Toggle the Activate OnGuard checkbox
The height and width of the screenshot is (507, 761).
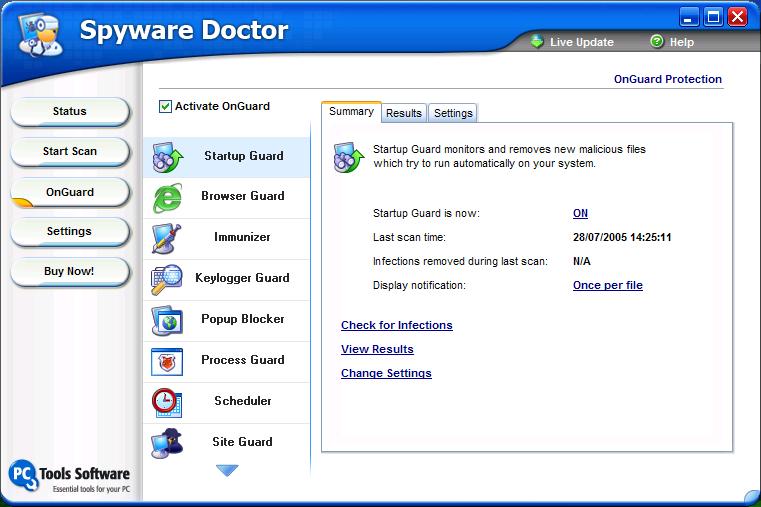(165, 106)
